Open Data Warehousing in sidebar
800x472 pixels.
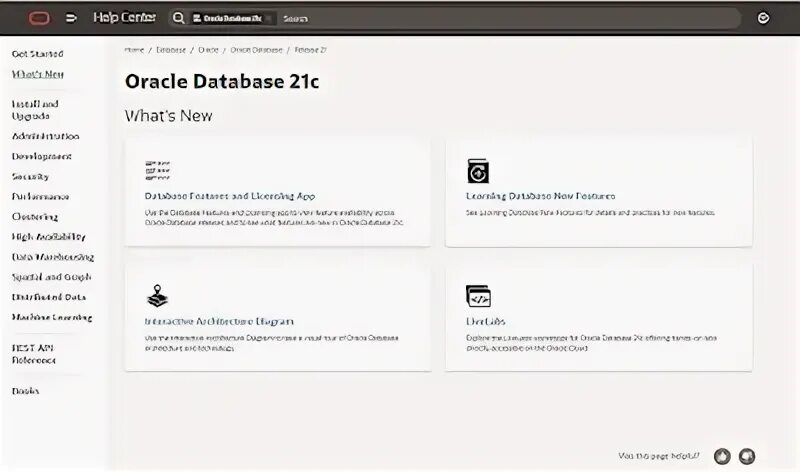point(53,257)
